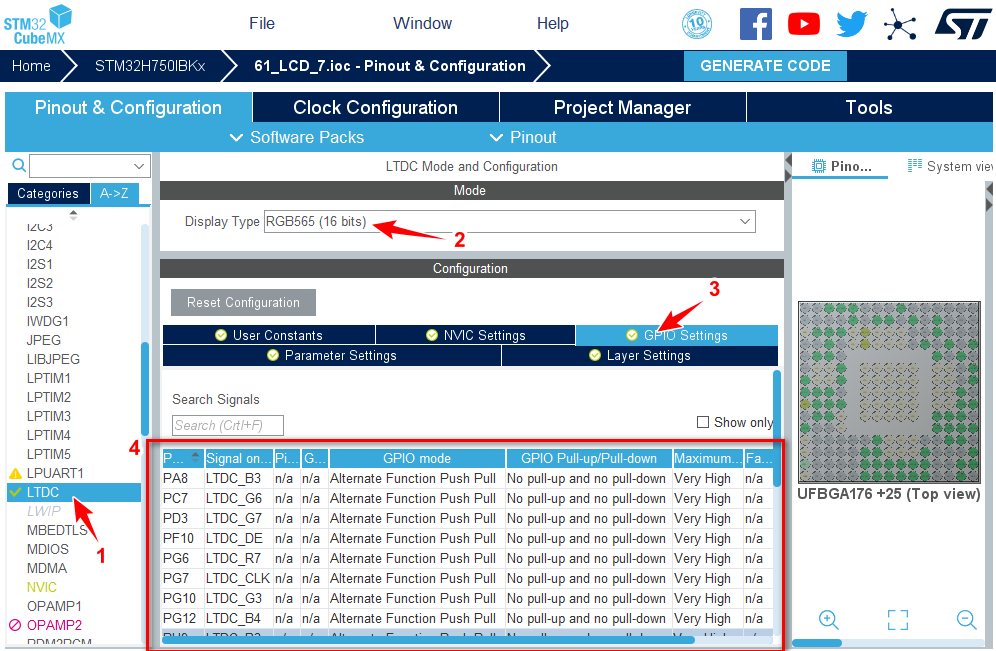Open ST Facebook page icon

click(x=755, y=24)
